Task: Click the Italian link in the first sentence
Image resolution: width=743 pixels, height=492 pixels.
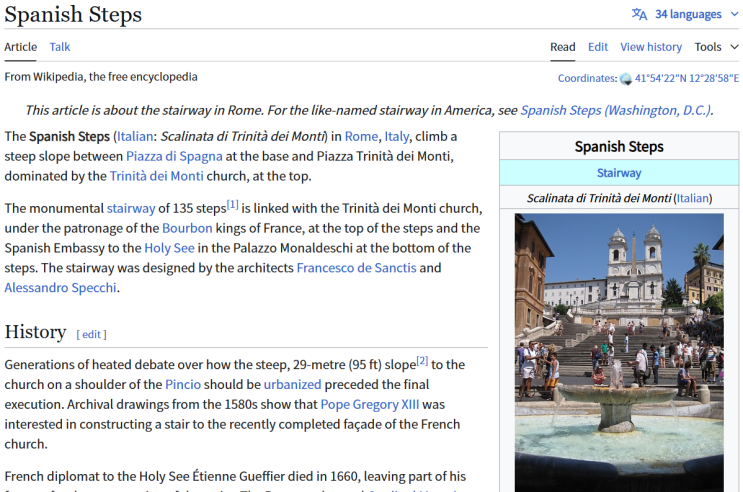Action: coord(135,137)
